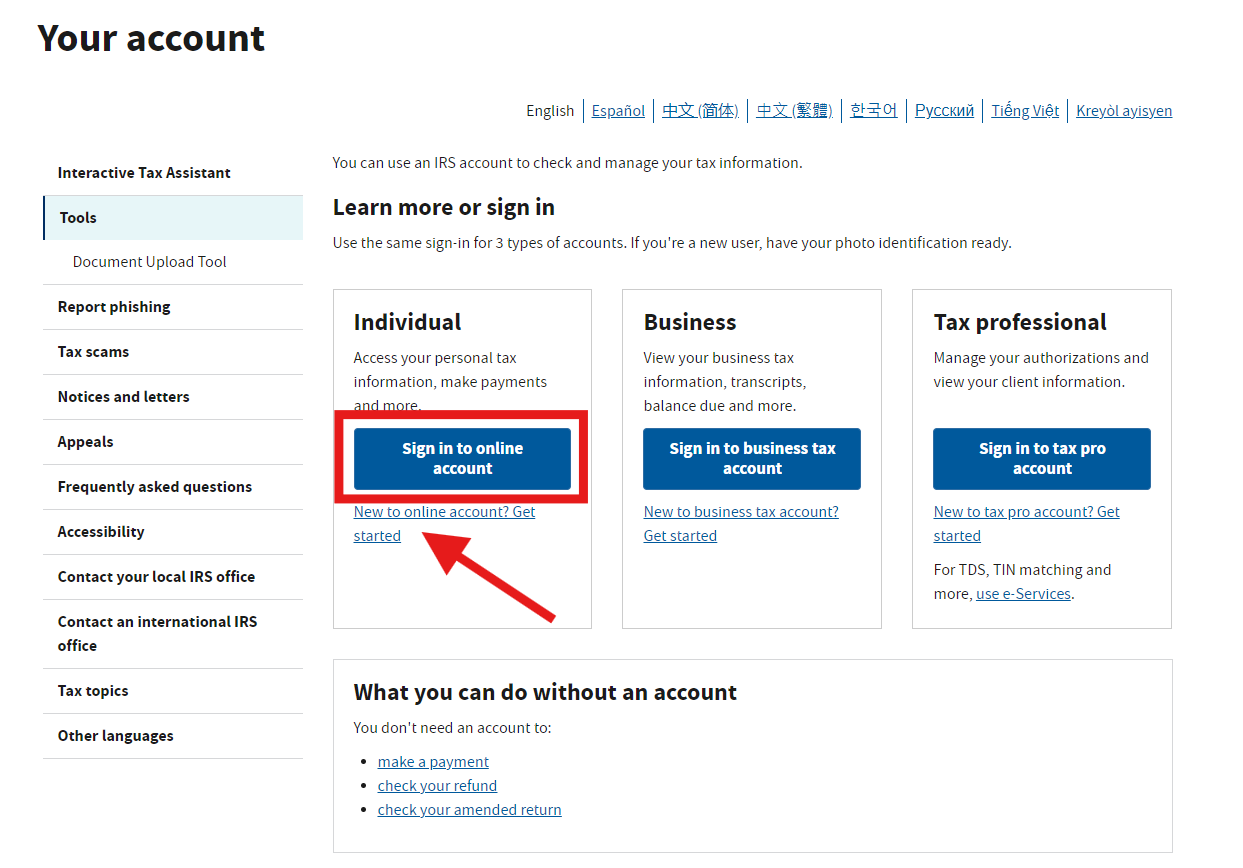Get started with a new online account
This screenshot has height=868, width=1243.
444,523
